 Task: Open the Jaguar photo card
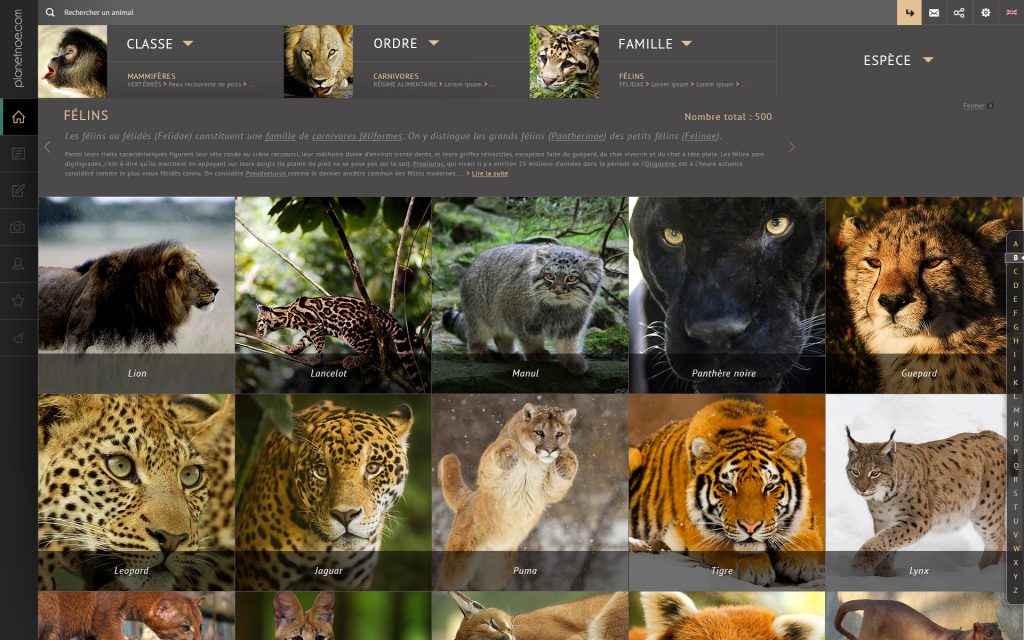(x=333, y=492)
